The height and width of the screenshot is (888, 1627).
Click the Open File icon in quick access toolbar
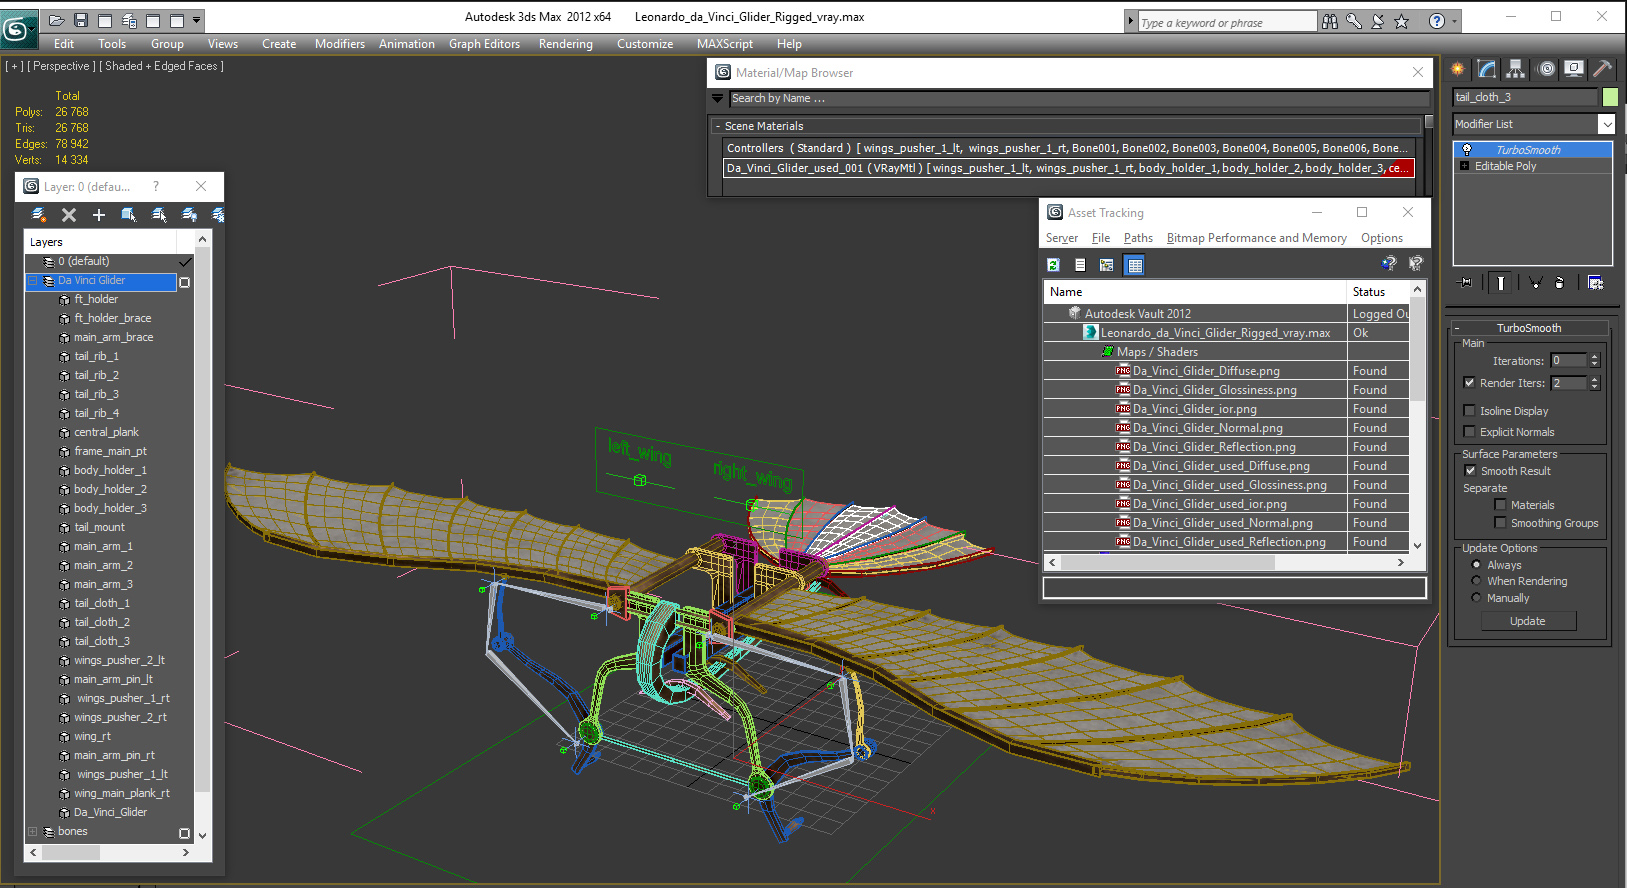click(x=57, y=19)
